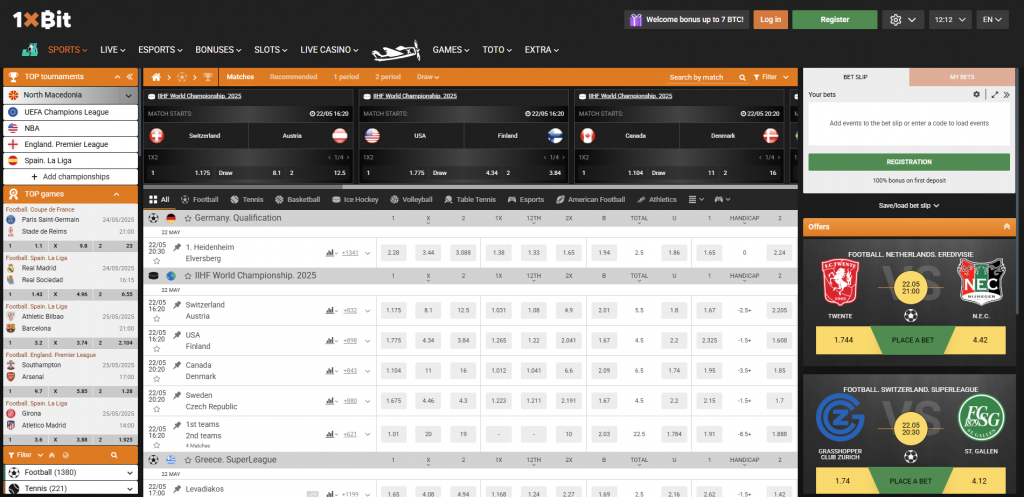
Task: Click the Search by match field
Action: click(695, 77)
